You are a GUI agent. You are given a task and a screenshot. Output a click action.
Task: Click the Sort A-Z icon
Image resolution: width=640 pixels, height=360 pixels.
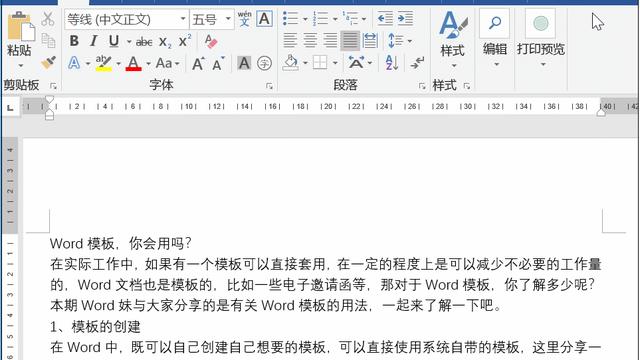[x=391, y=63]
